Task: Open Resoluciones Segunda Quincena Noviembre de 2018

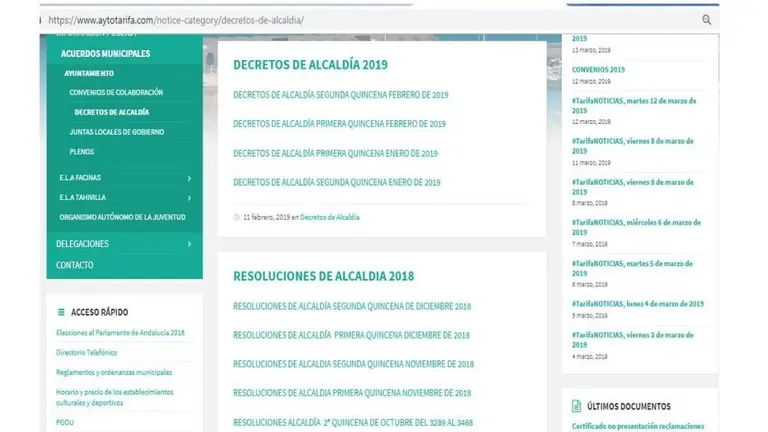Action: 353,364
